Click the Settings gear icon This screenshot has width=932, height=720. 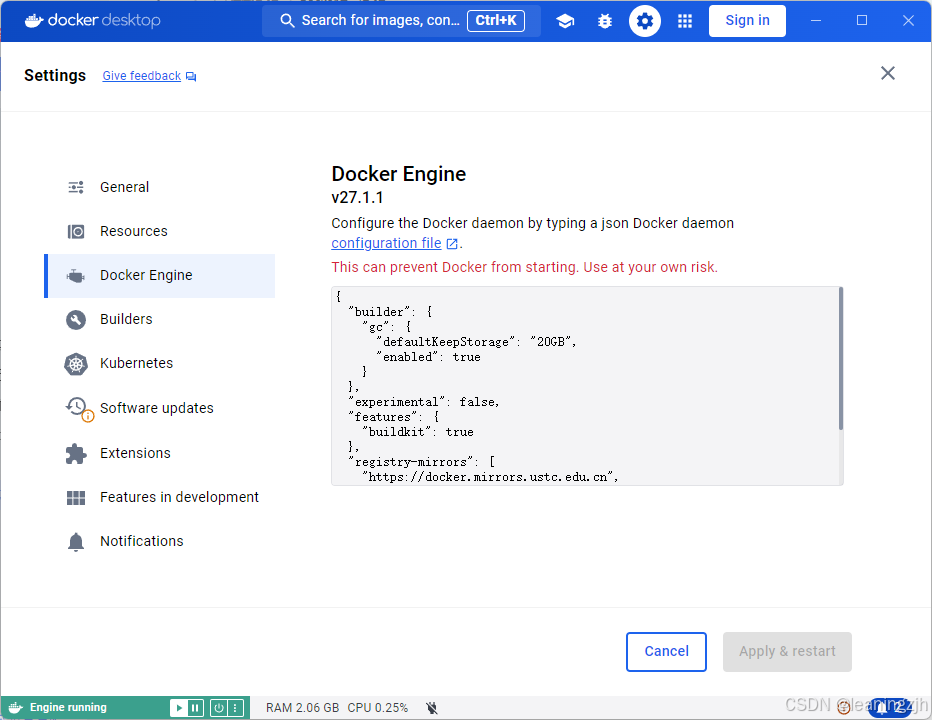(645, 21)
